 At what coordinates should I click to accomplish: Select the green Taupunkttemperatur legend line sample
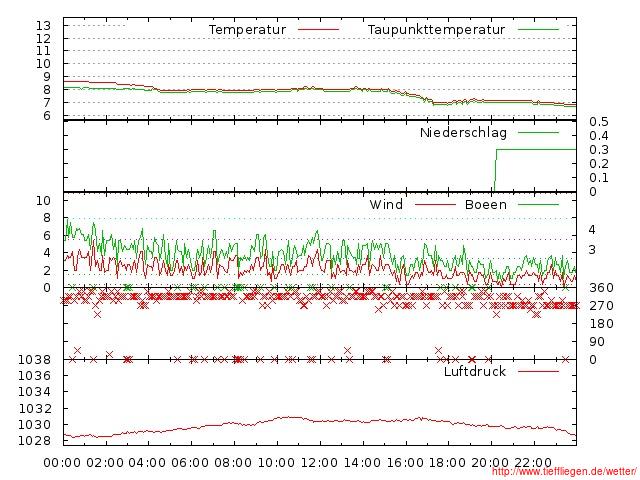click(x=538, y=31)
